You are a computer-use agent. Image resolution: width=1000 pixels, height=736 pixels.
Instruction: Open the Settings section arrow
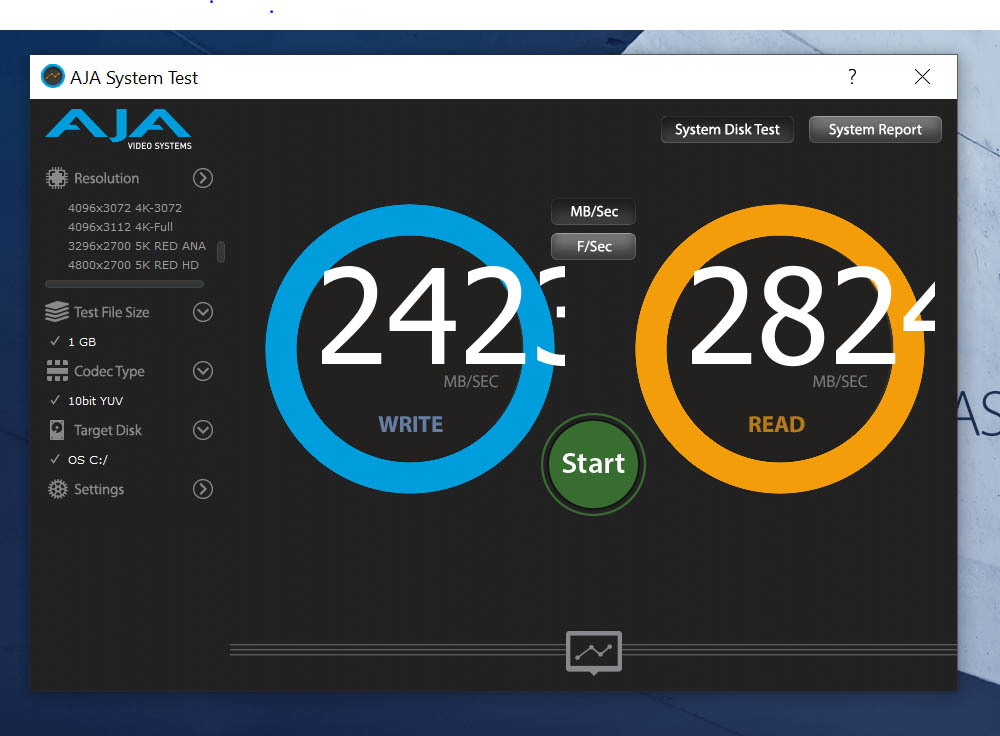(x=203, y=489)
